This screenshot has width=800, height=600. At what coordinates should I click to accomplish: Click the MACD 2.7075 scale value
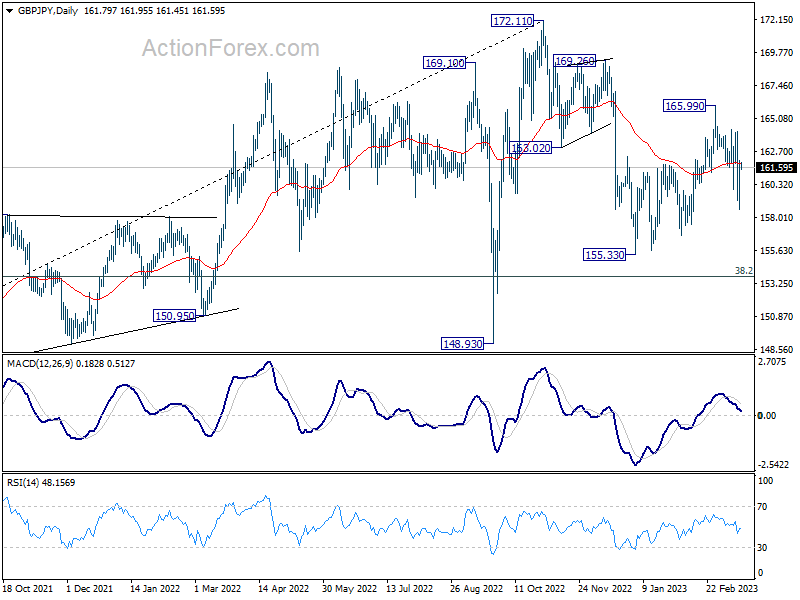772,361
